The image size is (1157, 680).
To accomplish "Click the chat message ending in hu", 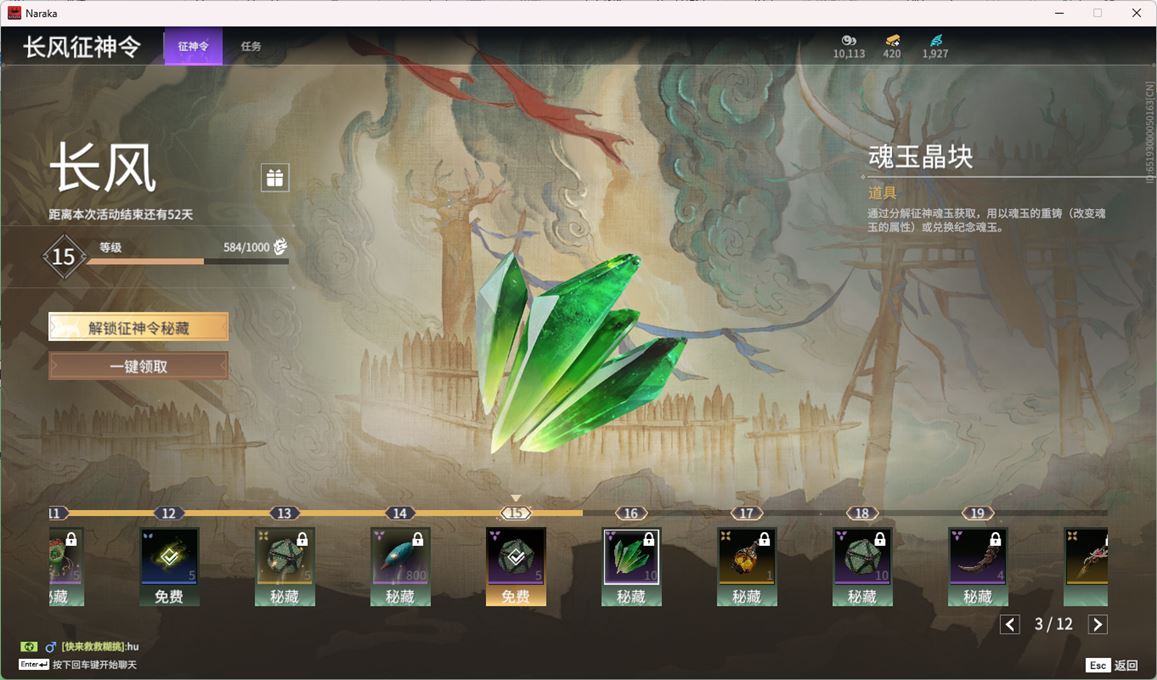I will (x=100, y=647).
